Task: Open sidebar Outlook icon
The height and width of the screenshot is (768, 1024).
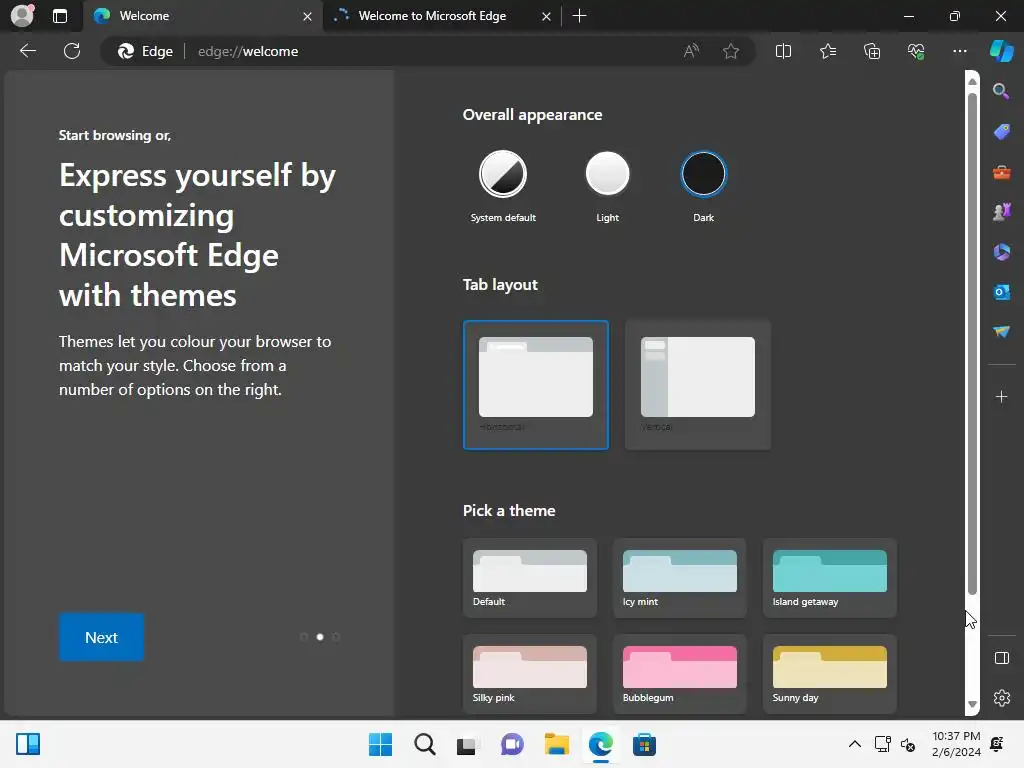Action: point(1001,292)
